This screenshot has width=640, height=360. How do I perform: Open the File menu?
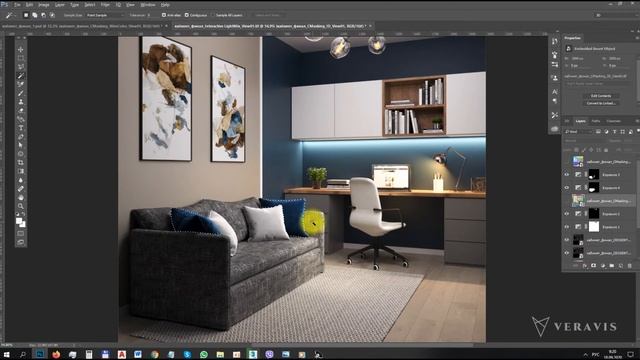[17, 4]
